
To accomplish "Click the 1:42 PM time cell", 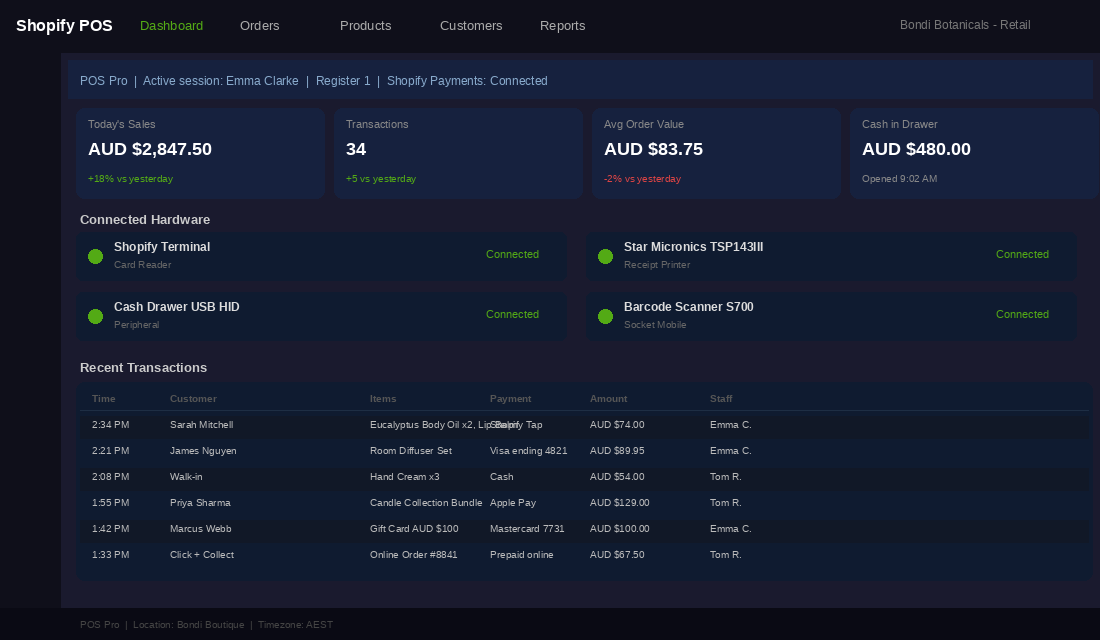I will pyautogui.click(x=110, y=528).
